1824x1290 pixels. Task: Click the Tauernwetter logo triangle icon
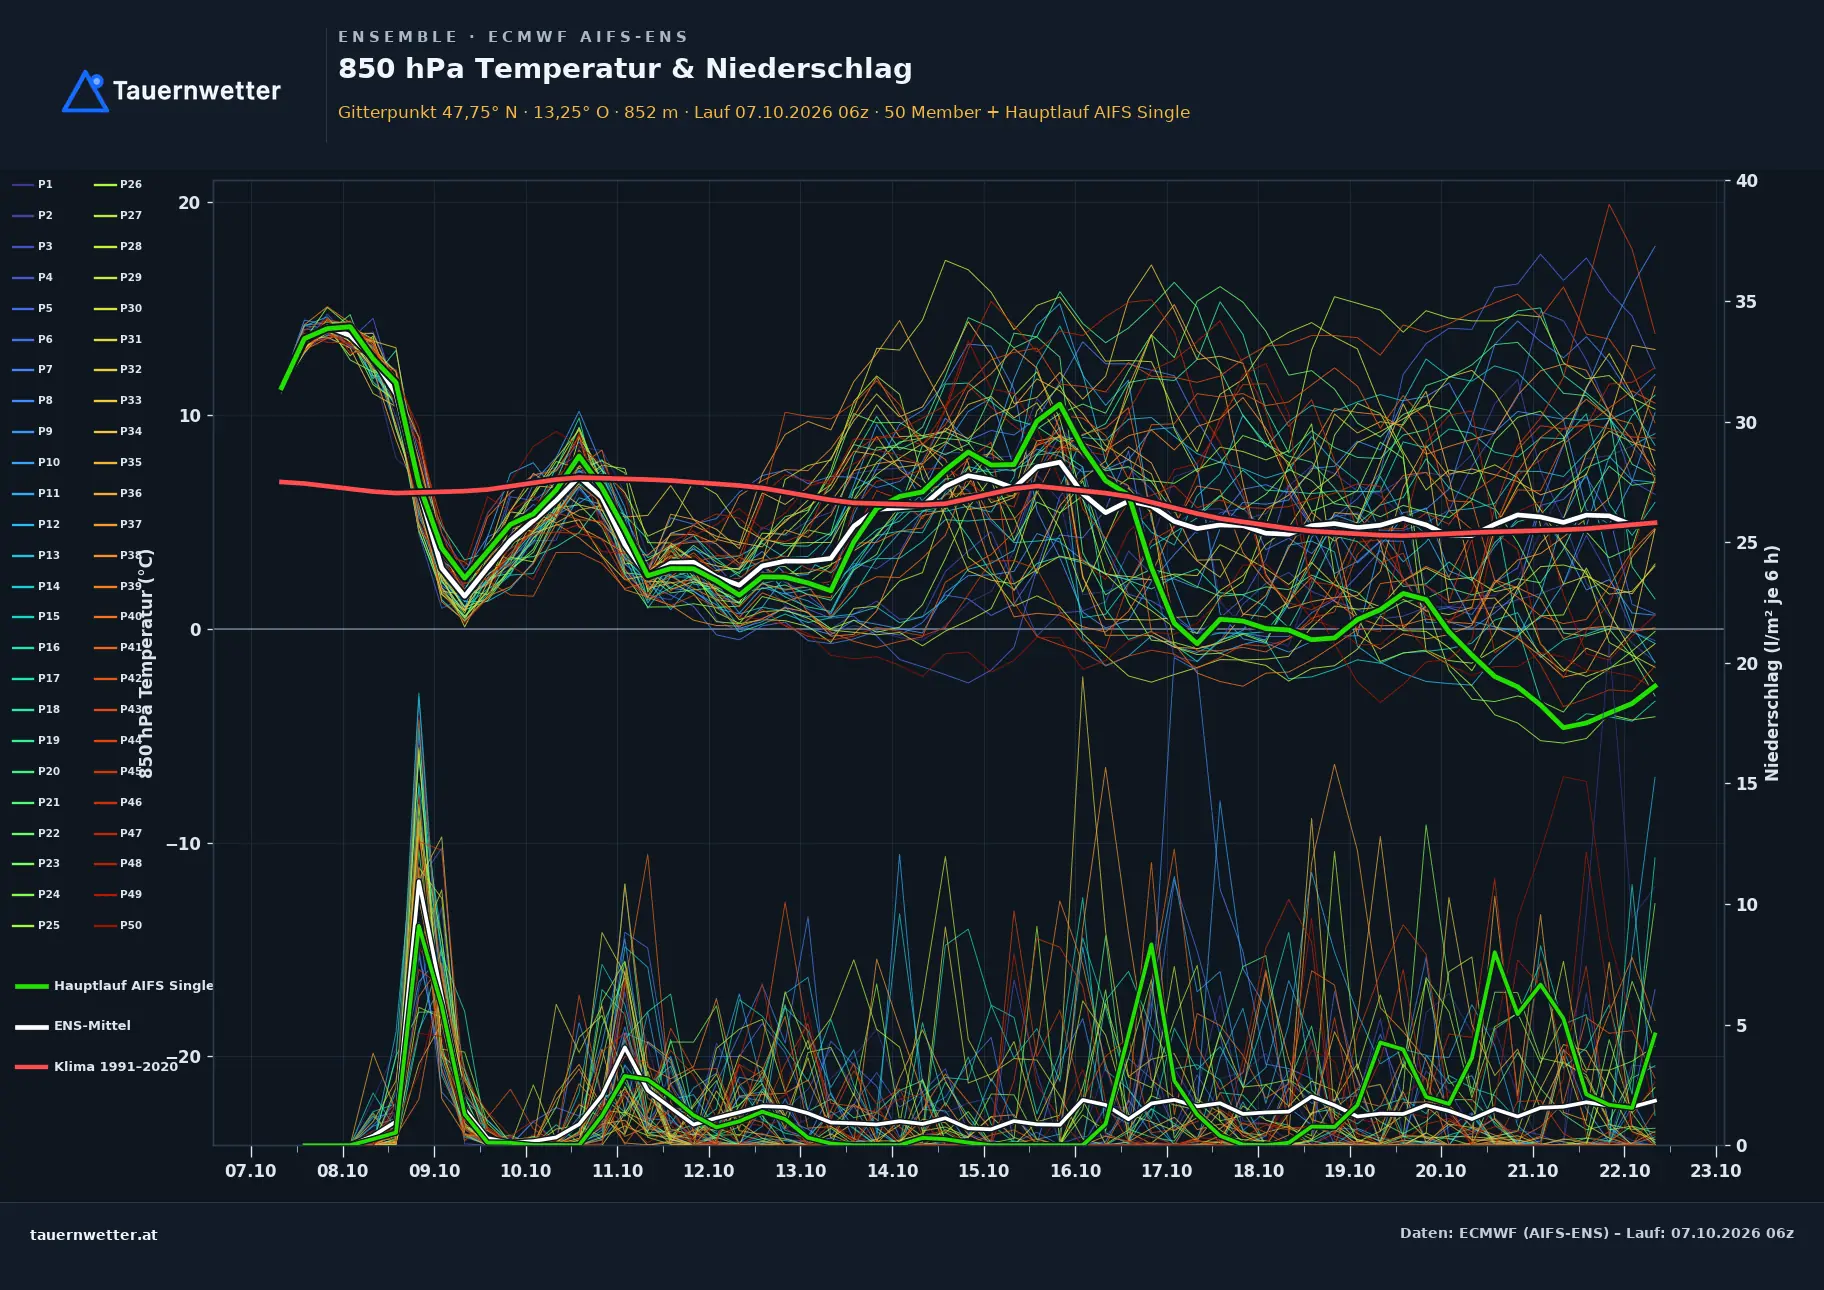(85, 91)
